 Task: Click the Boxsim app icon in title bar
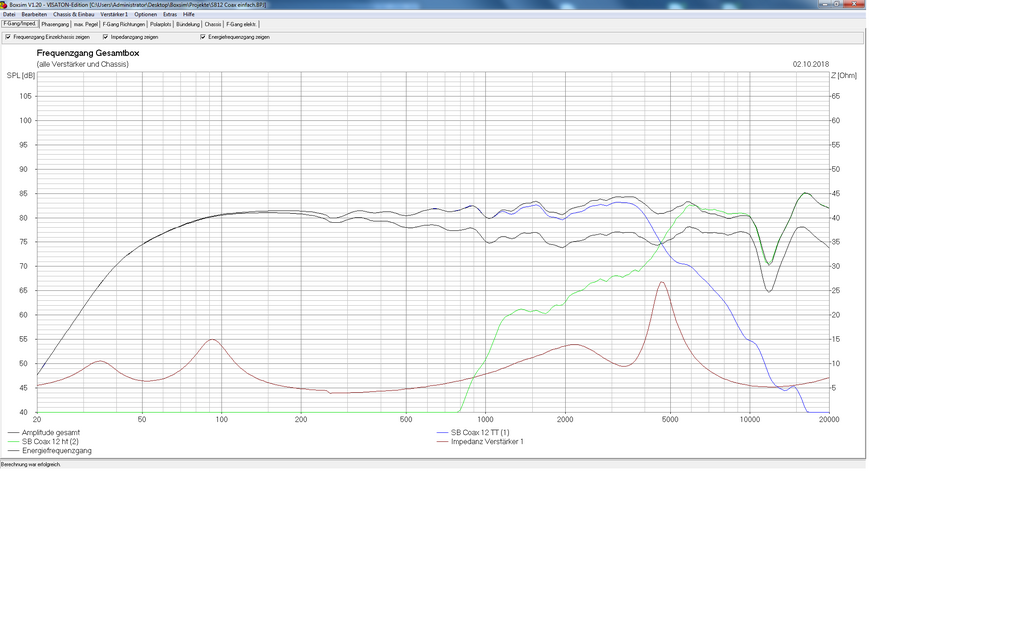click(x=4, y=5)
